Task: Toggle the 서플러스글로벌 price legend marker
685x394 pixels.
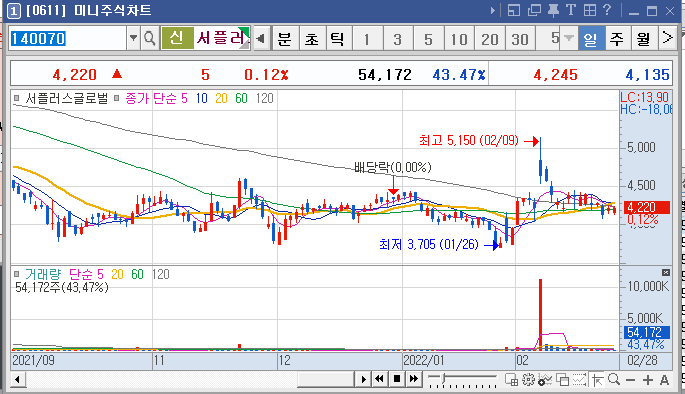Action: click(17, 98)
